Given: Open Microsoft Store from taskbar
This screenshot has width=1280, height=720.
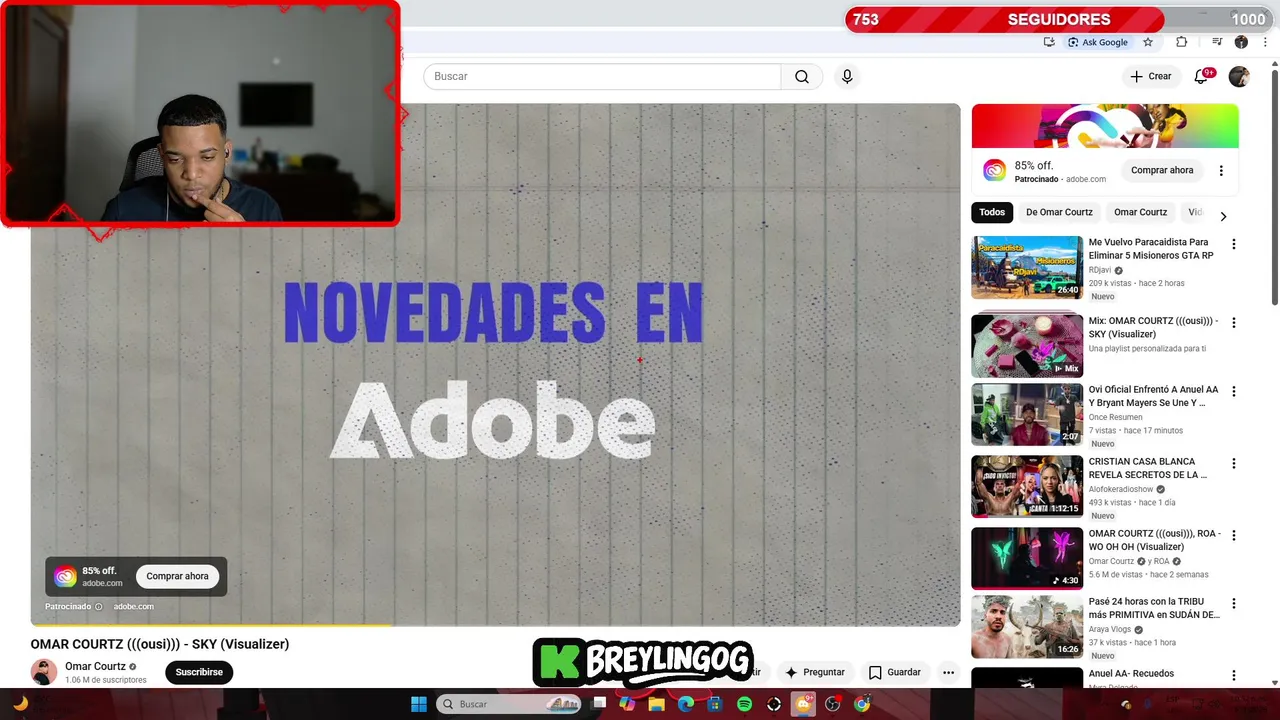Looking at the screenshot, I should tap(715, 704).
